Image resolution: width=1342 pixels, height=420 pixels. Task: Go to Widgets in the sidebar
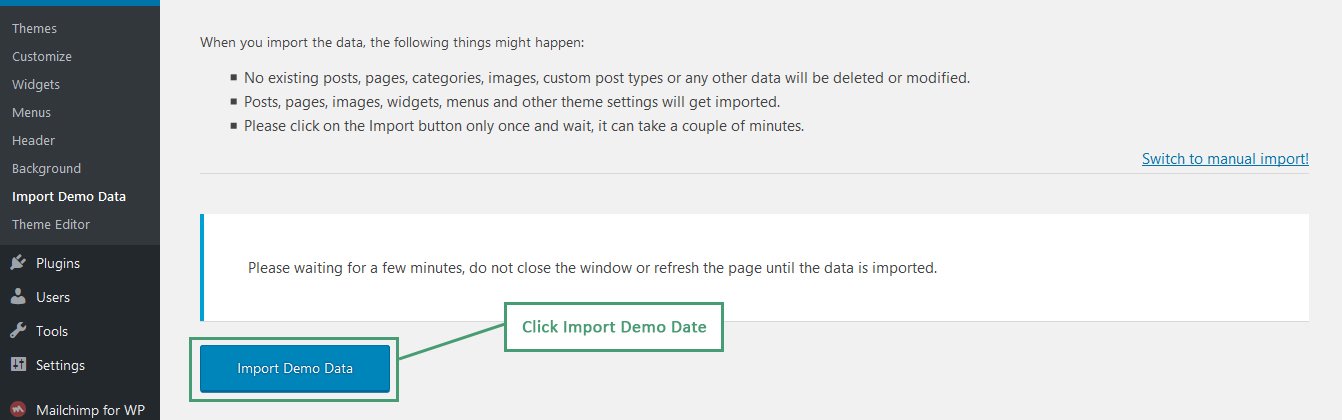click(x=36, y=84)
